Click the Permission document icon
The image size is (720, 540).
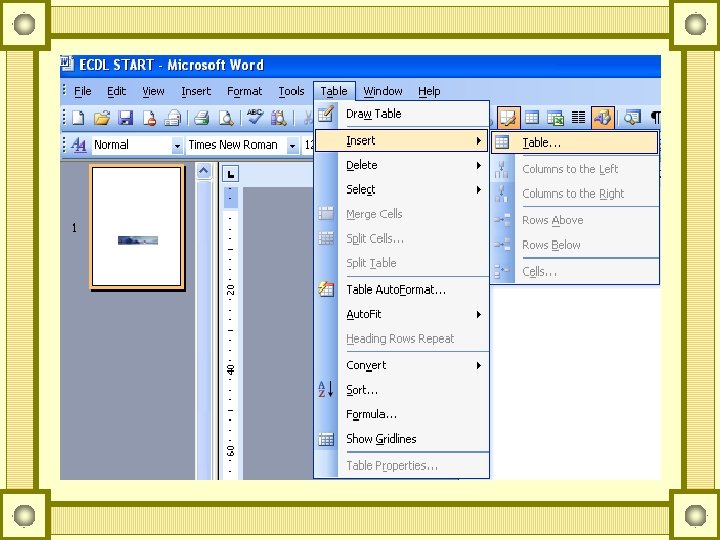click(x=149, y=118)
